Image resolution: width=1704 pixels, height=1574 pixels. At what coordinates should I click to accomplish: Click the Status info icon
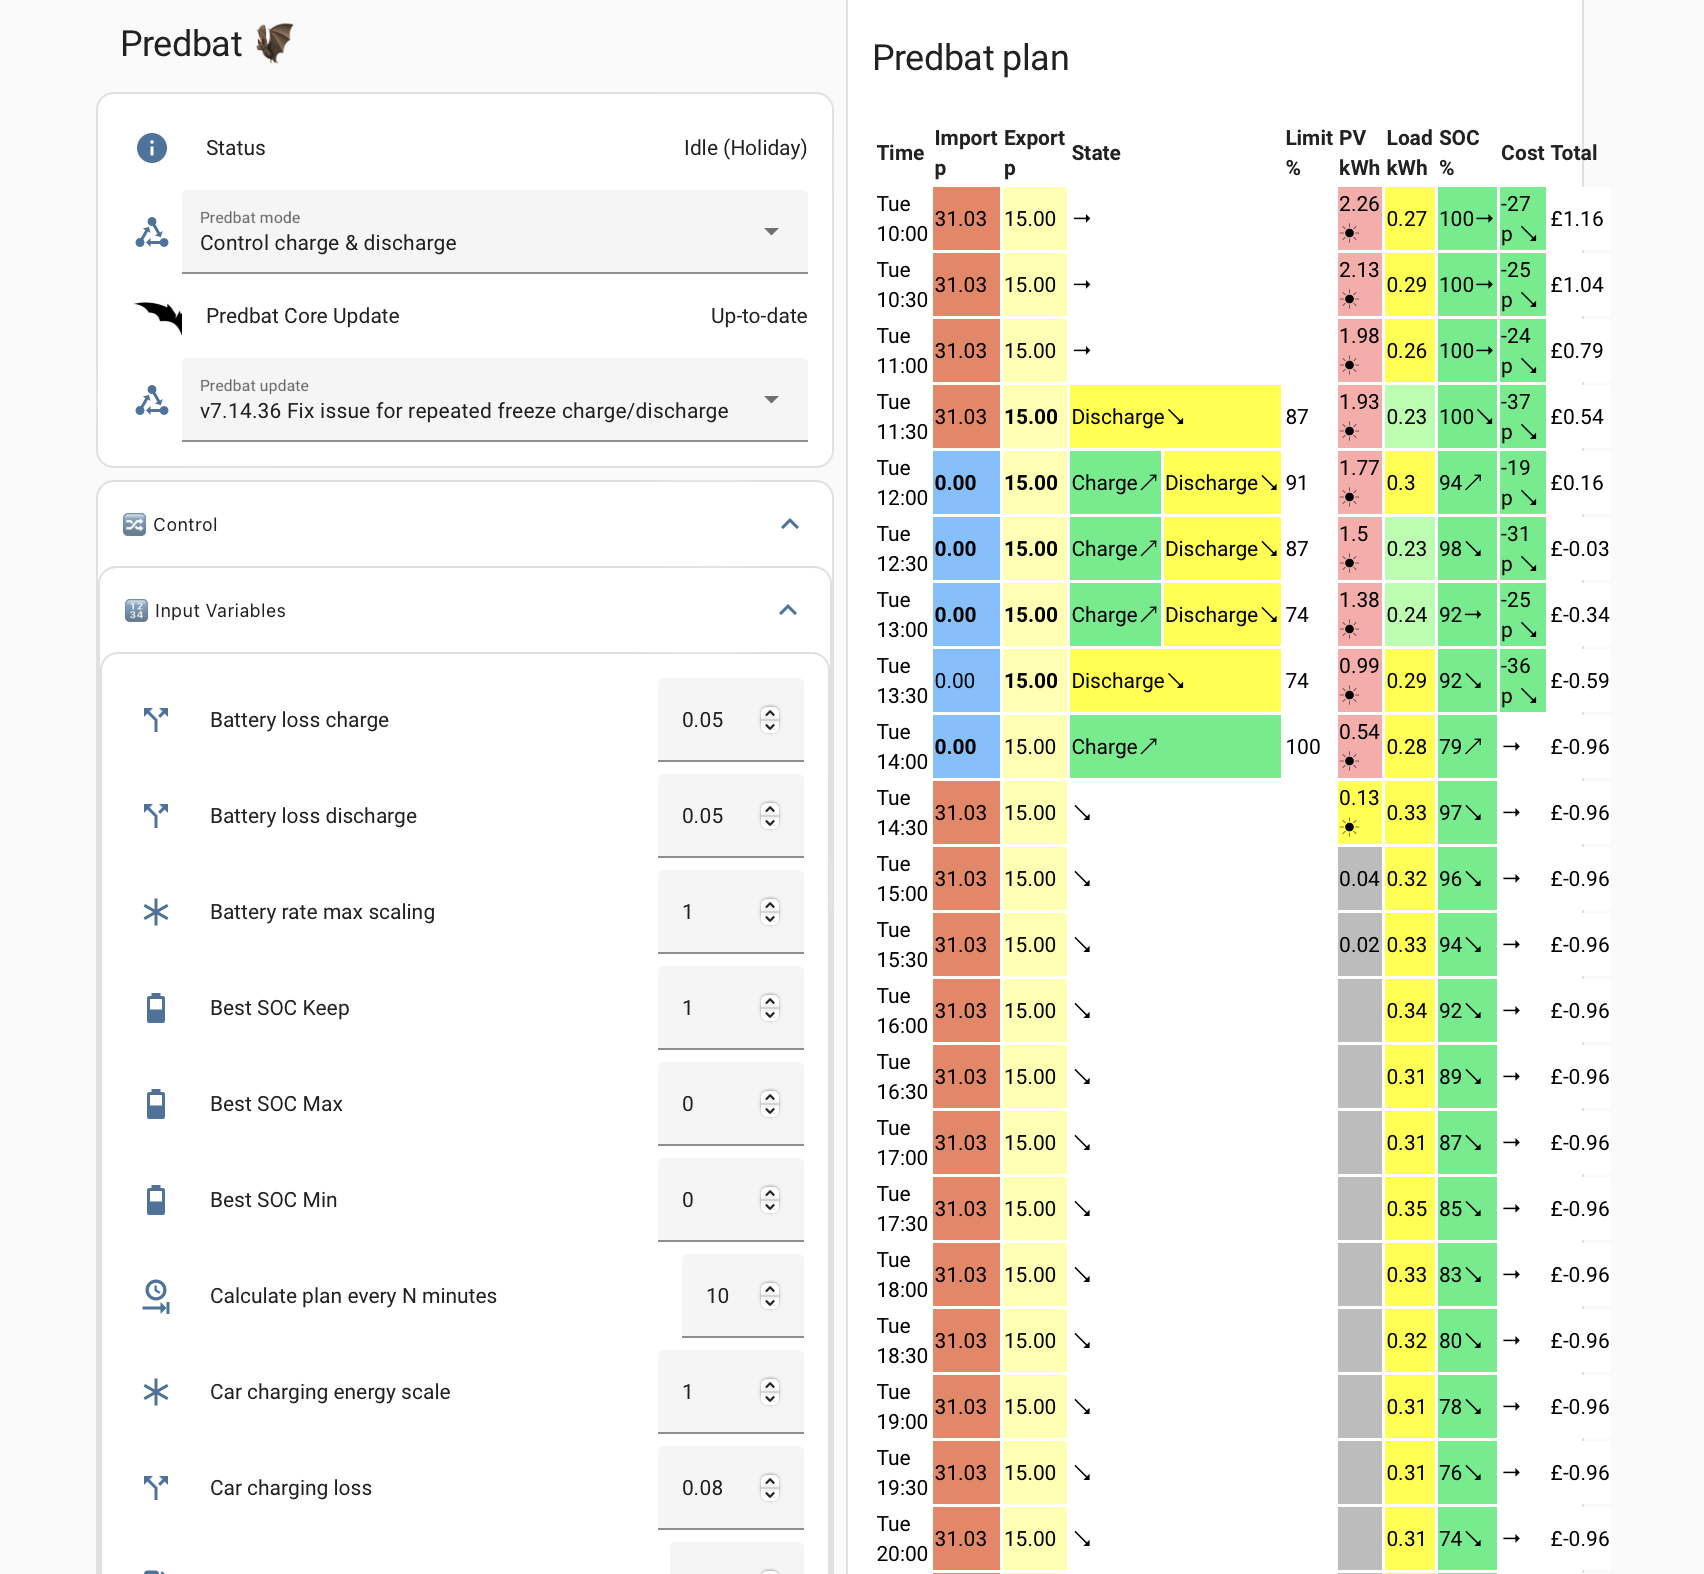[x=152, y=148]
